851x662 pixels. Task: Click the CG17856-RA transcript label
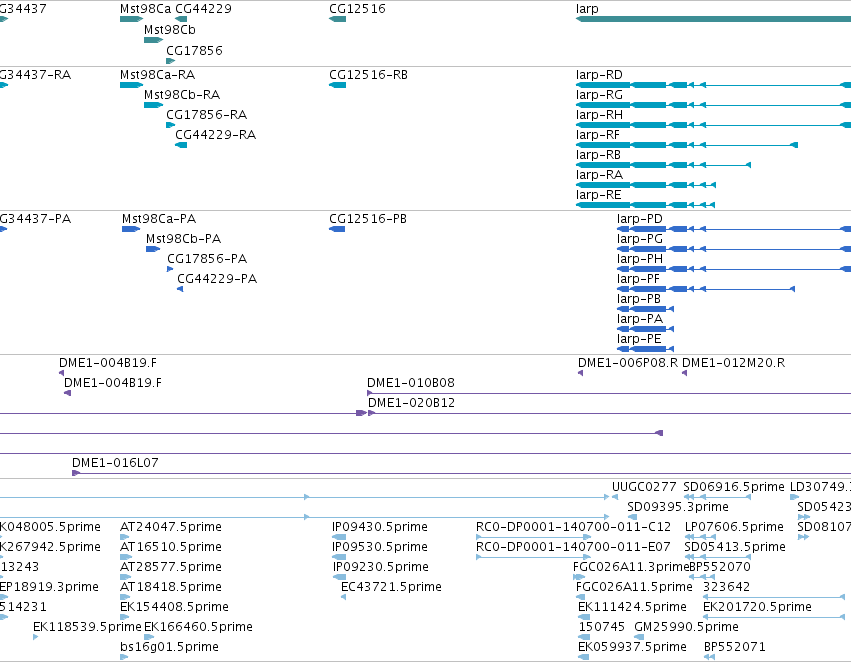(206, 115)
